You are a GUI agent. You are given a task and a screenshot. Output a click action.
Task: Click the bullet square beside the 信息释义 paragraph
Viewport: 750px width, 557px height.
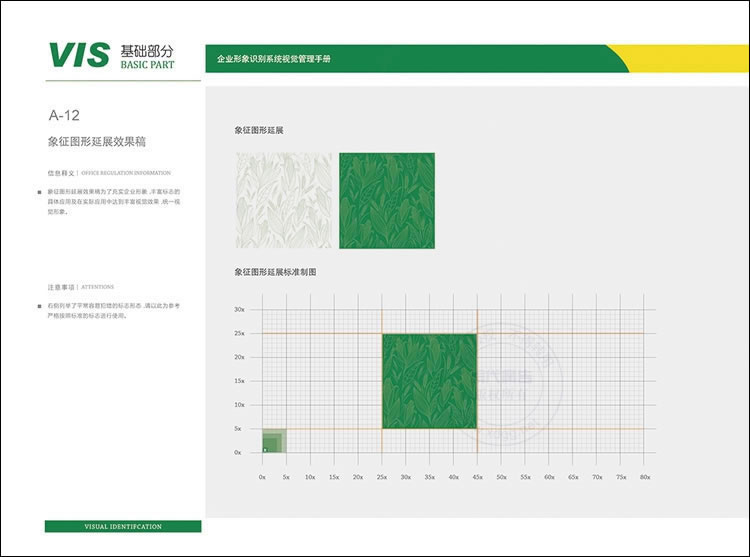pyautogui.click(x=39, y=191)
